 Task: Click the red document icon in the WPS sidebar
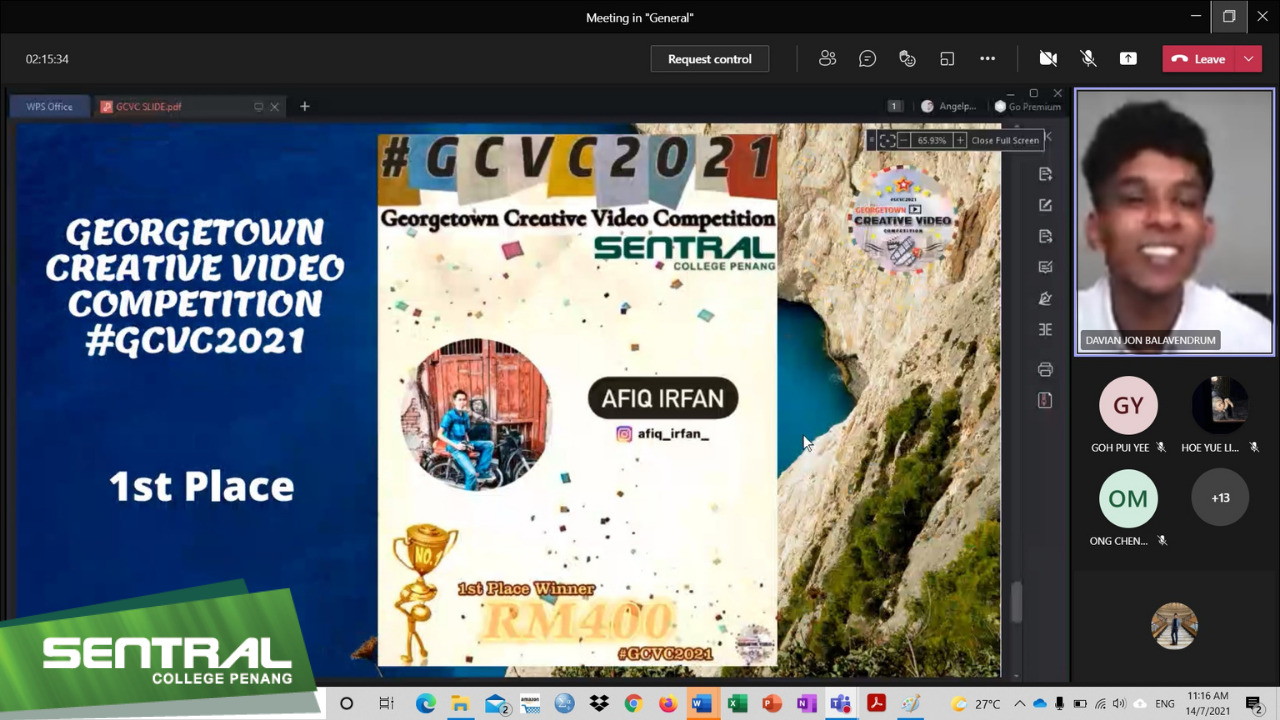[x=1045, y=400]
